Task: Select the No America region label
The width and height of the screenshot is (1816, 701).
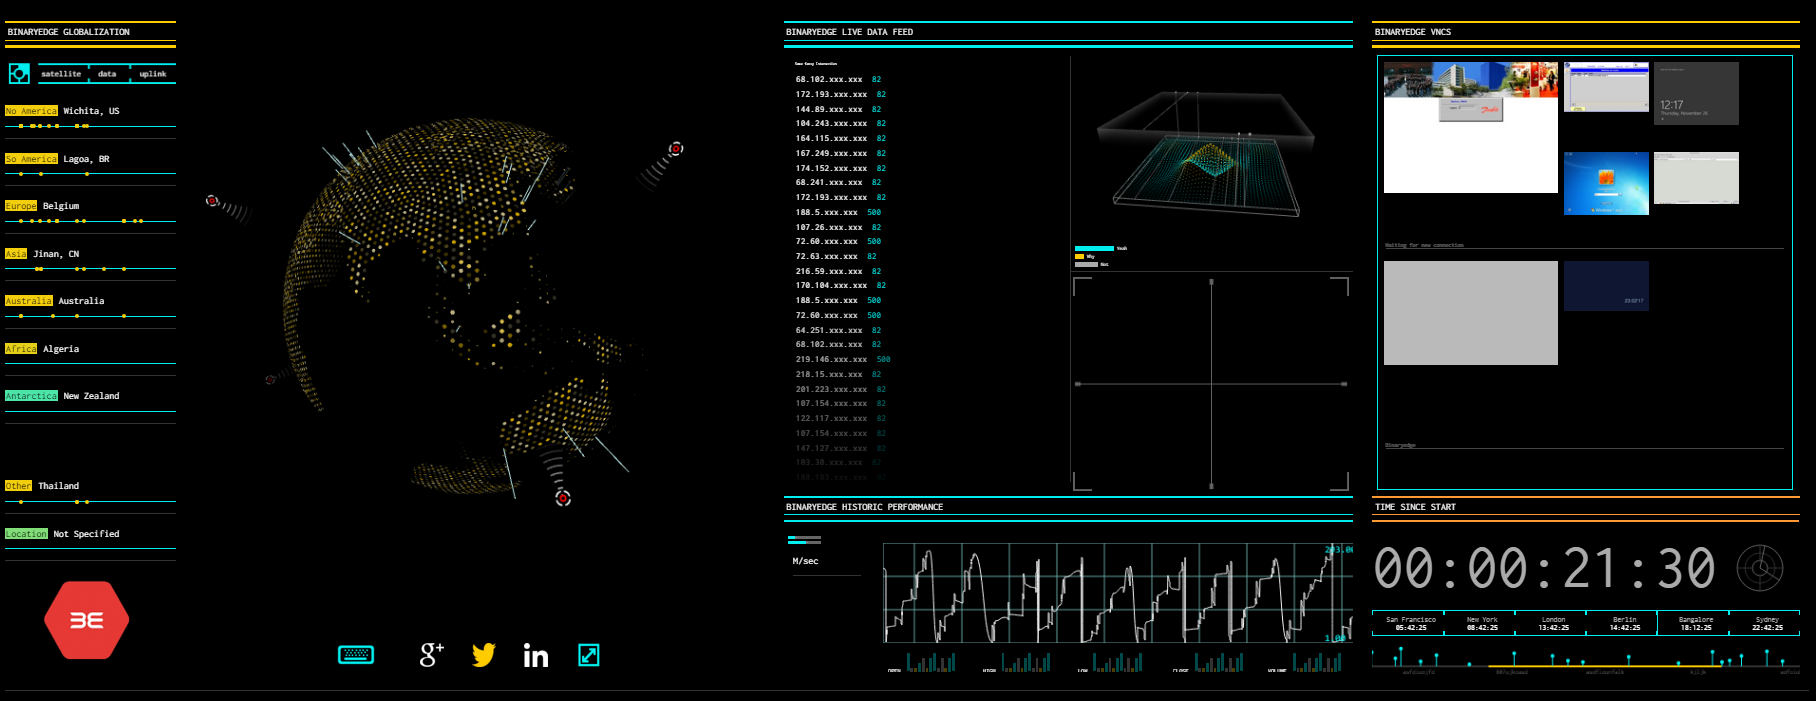Action: tap(31, 111)
